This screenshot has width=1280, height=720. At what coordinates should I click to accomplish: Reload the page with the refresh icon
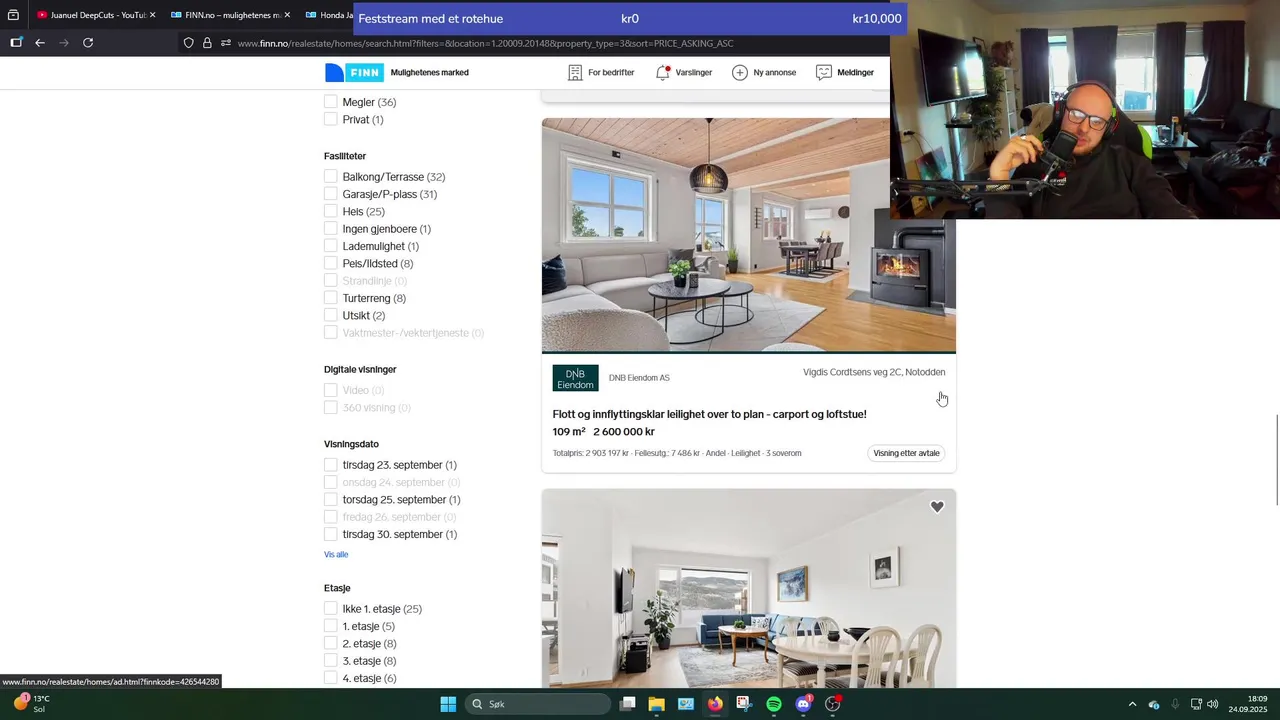pyautogui.click(x=88, y=43)
